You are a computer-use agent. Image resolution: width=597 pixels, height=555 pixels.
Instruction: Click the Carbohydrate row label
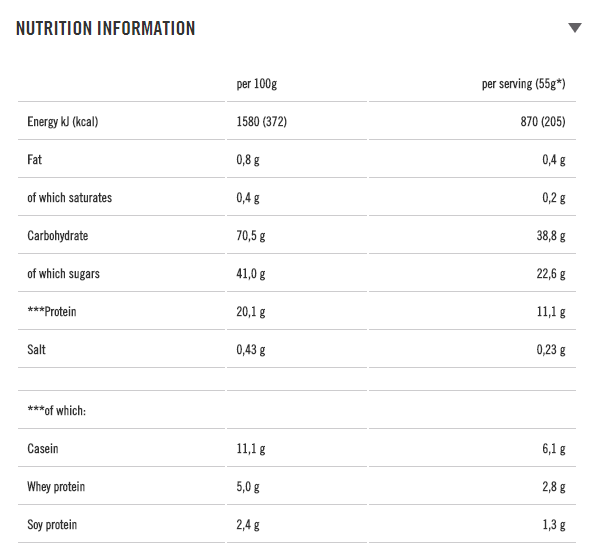coord(58,236)
